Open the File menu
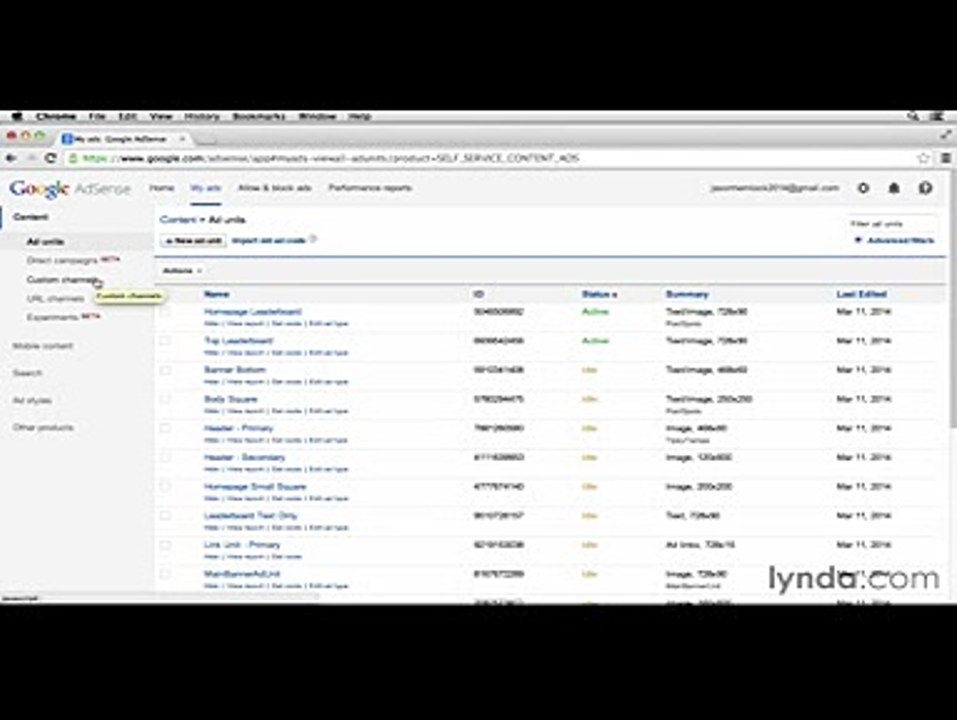The image size is (957, 720). [x=97, y=116]
